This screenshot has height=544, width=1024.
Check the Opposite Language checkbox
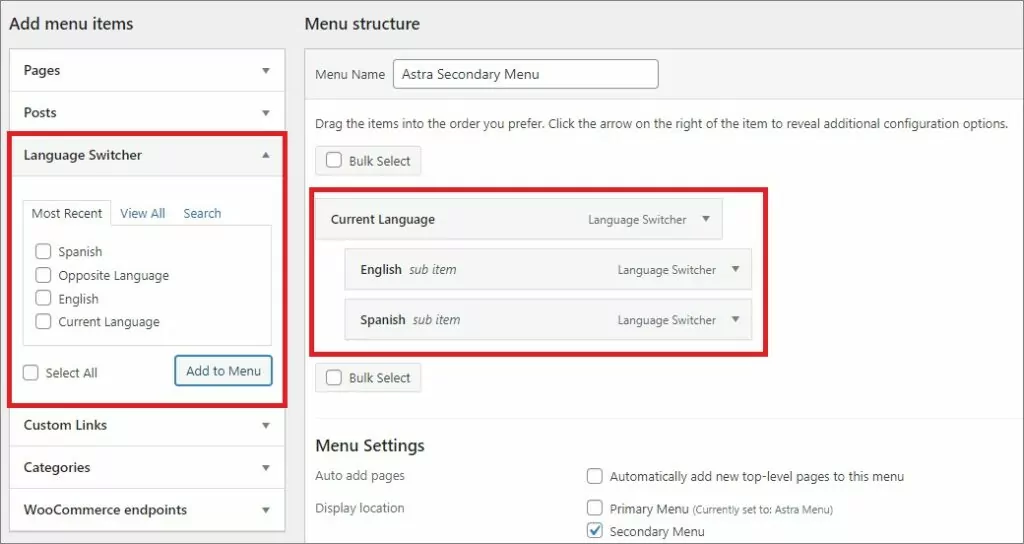(43, 275)
